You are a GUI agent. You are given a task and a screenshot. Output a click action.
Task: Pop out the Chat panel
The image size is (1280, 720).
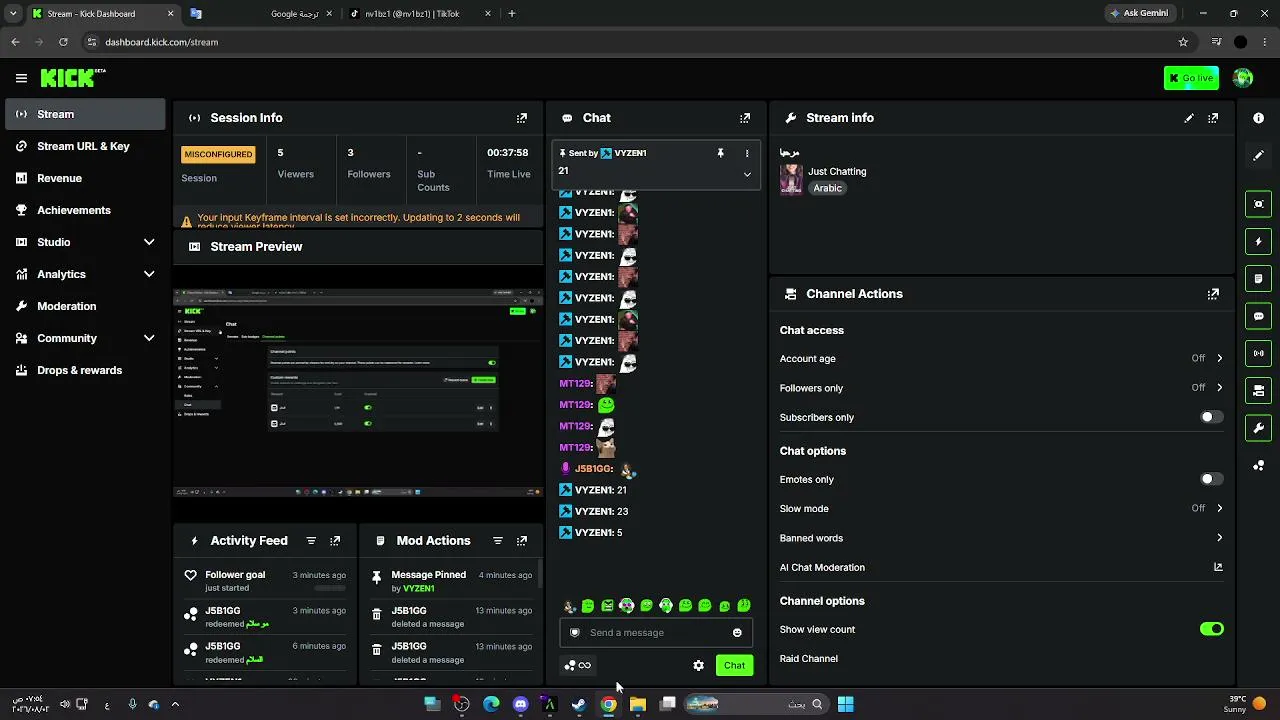click(x=745, y=118)
